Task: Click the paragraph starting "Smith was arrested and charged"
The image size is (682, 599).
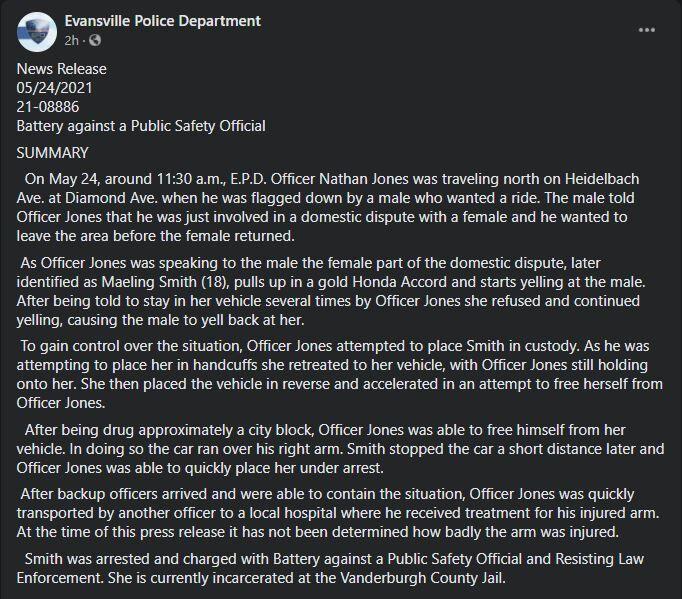Action: [x=330, y=568]
